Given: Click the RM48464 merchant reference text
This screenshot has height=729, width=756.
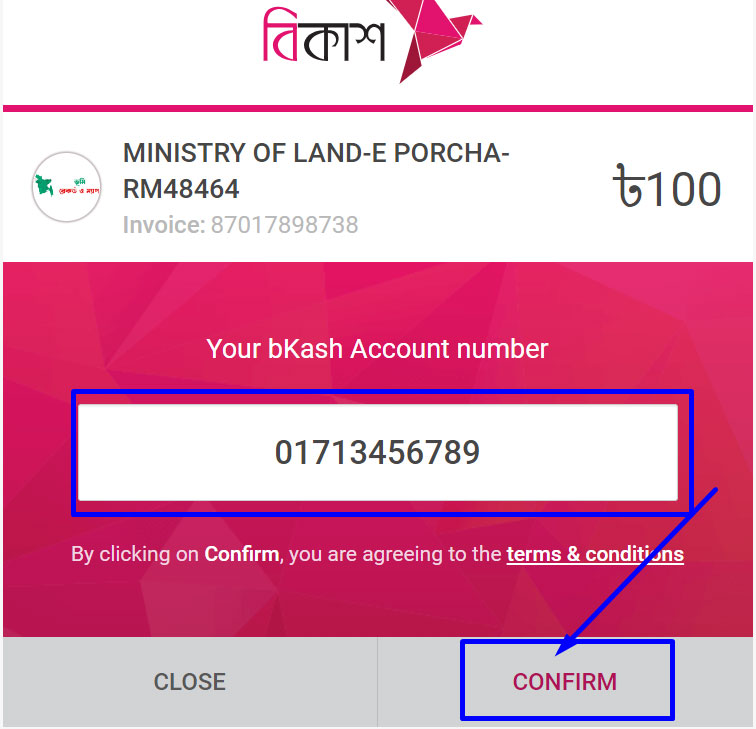Looking at the screenshot, I should [181, 188].
